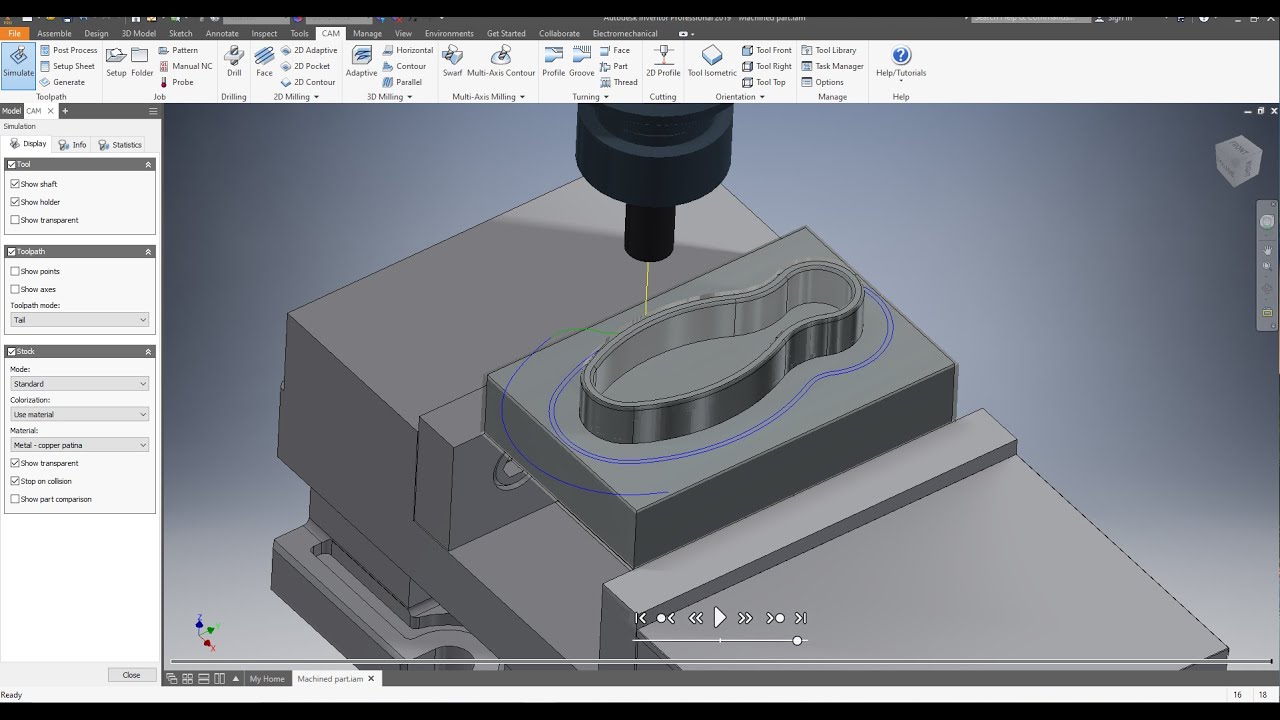Screen dimensions: 1280x720
Task: Select 2D Pocket milling
Action: click(x=305, y=66)
